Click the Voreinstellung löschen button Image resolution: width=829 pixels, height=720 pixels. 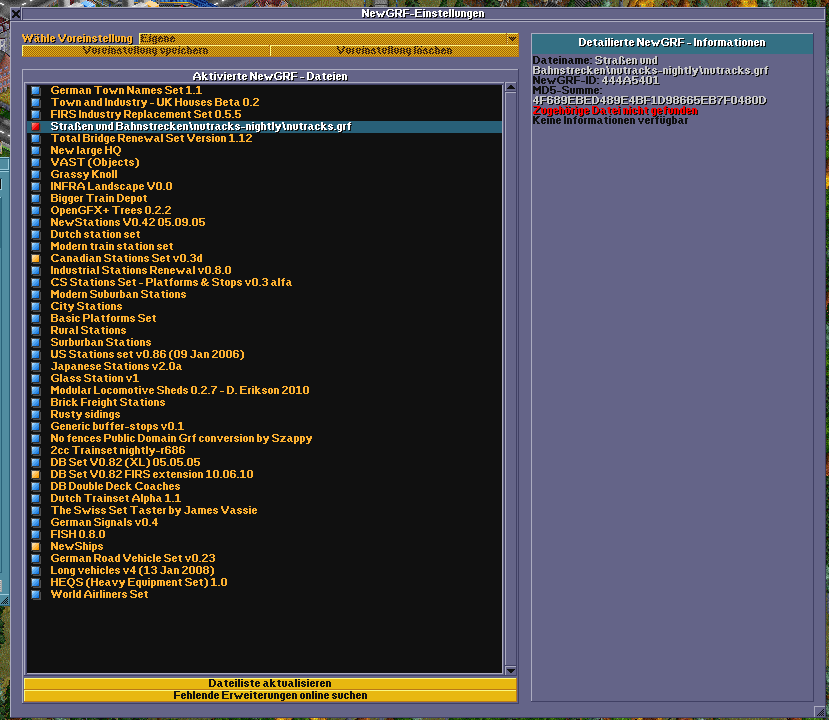[394, 51]
